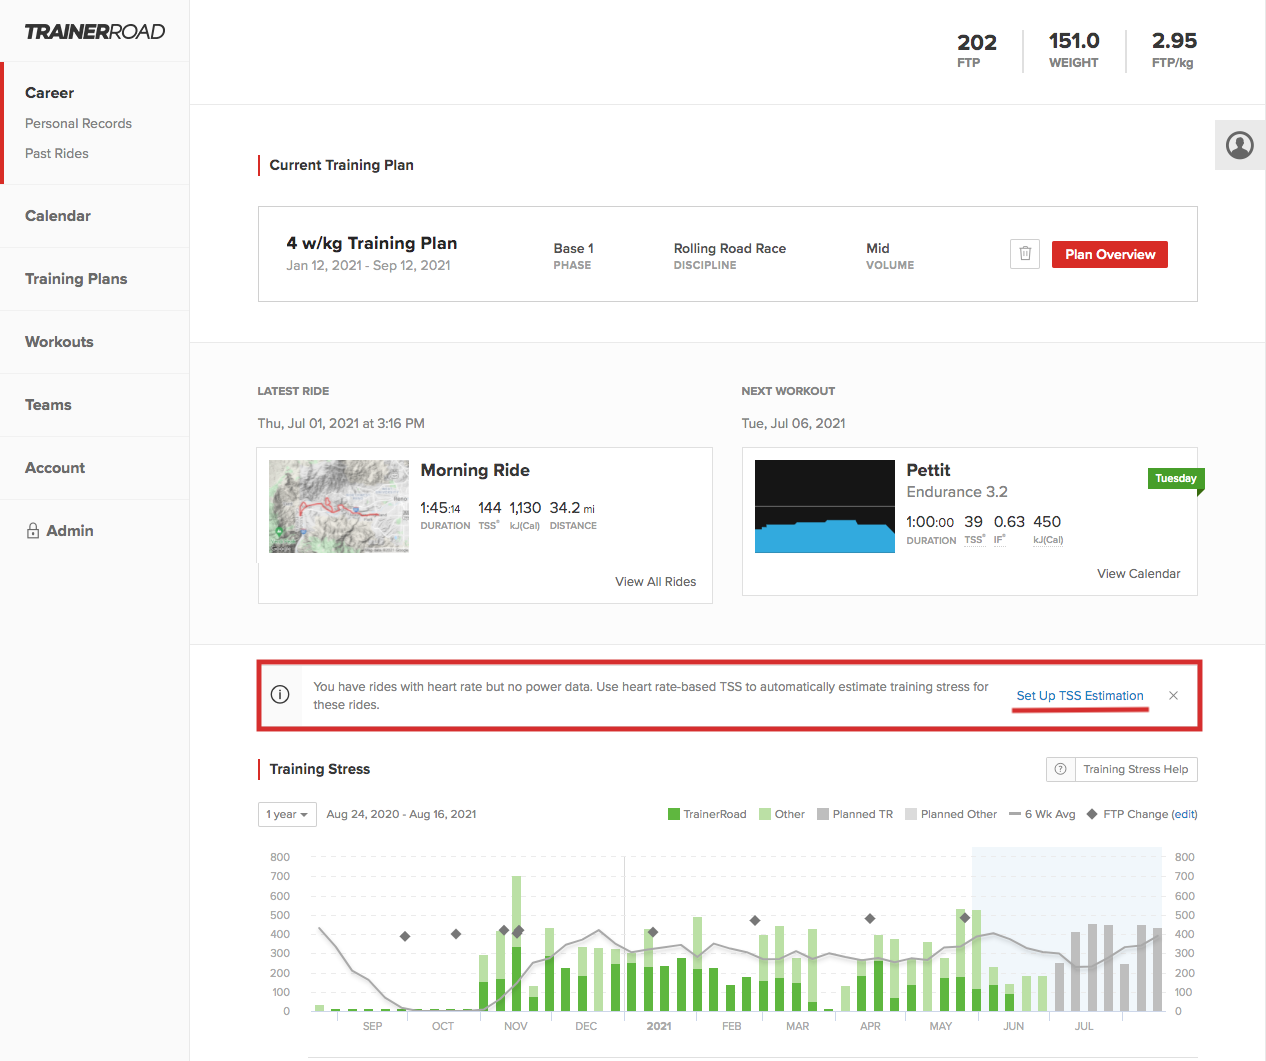Click the info icon in the TSS notice
Viewport: 1266px width, 1061px height.
(280, 694)
